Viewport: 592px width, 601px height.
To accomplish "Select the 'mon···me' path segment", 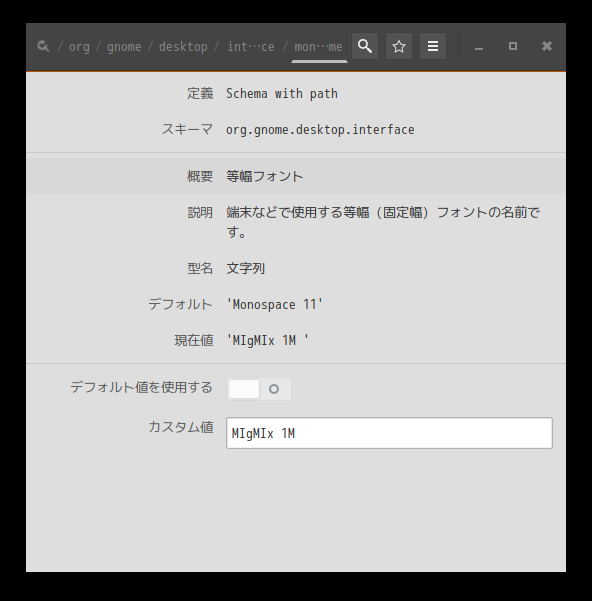I will pos(318,47).
